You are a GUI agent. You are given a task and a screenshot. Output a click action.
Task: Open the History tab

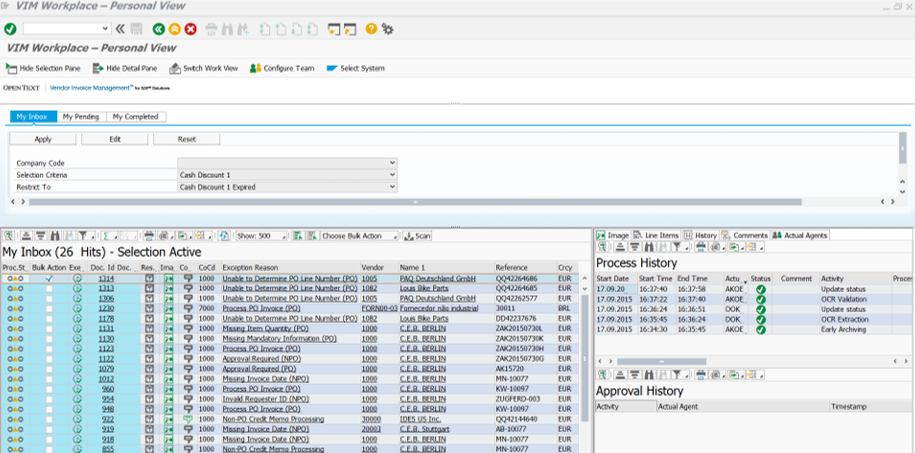coord(700,235)
